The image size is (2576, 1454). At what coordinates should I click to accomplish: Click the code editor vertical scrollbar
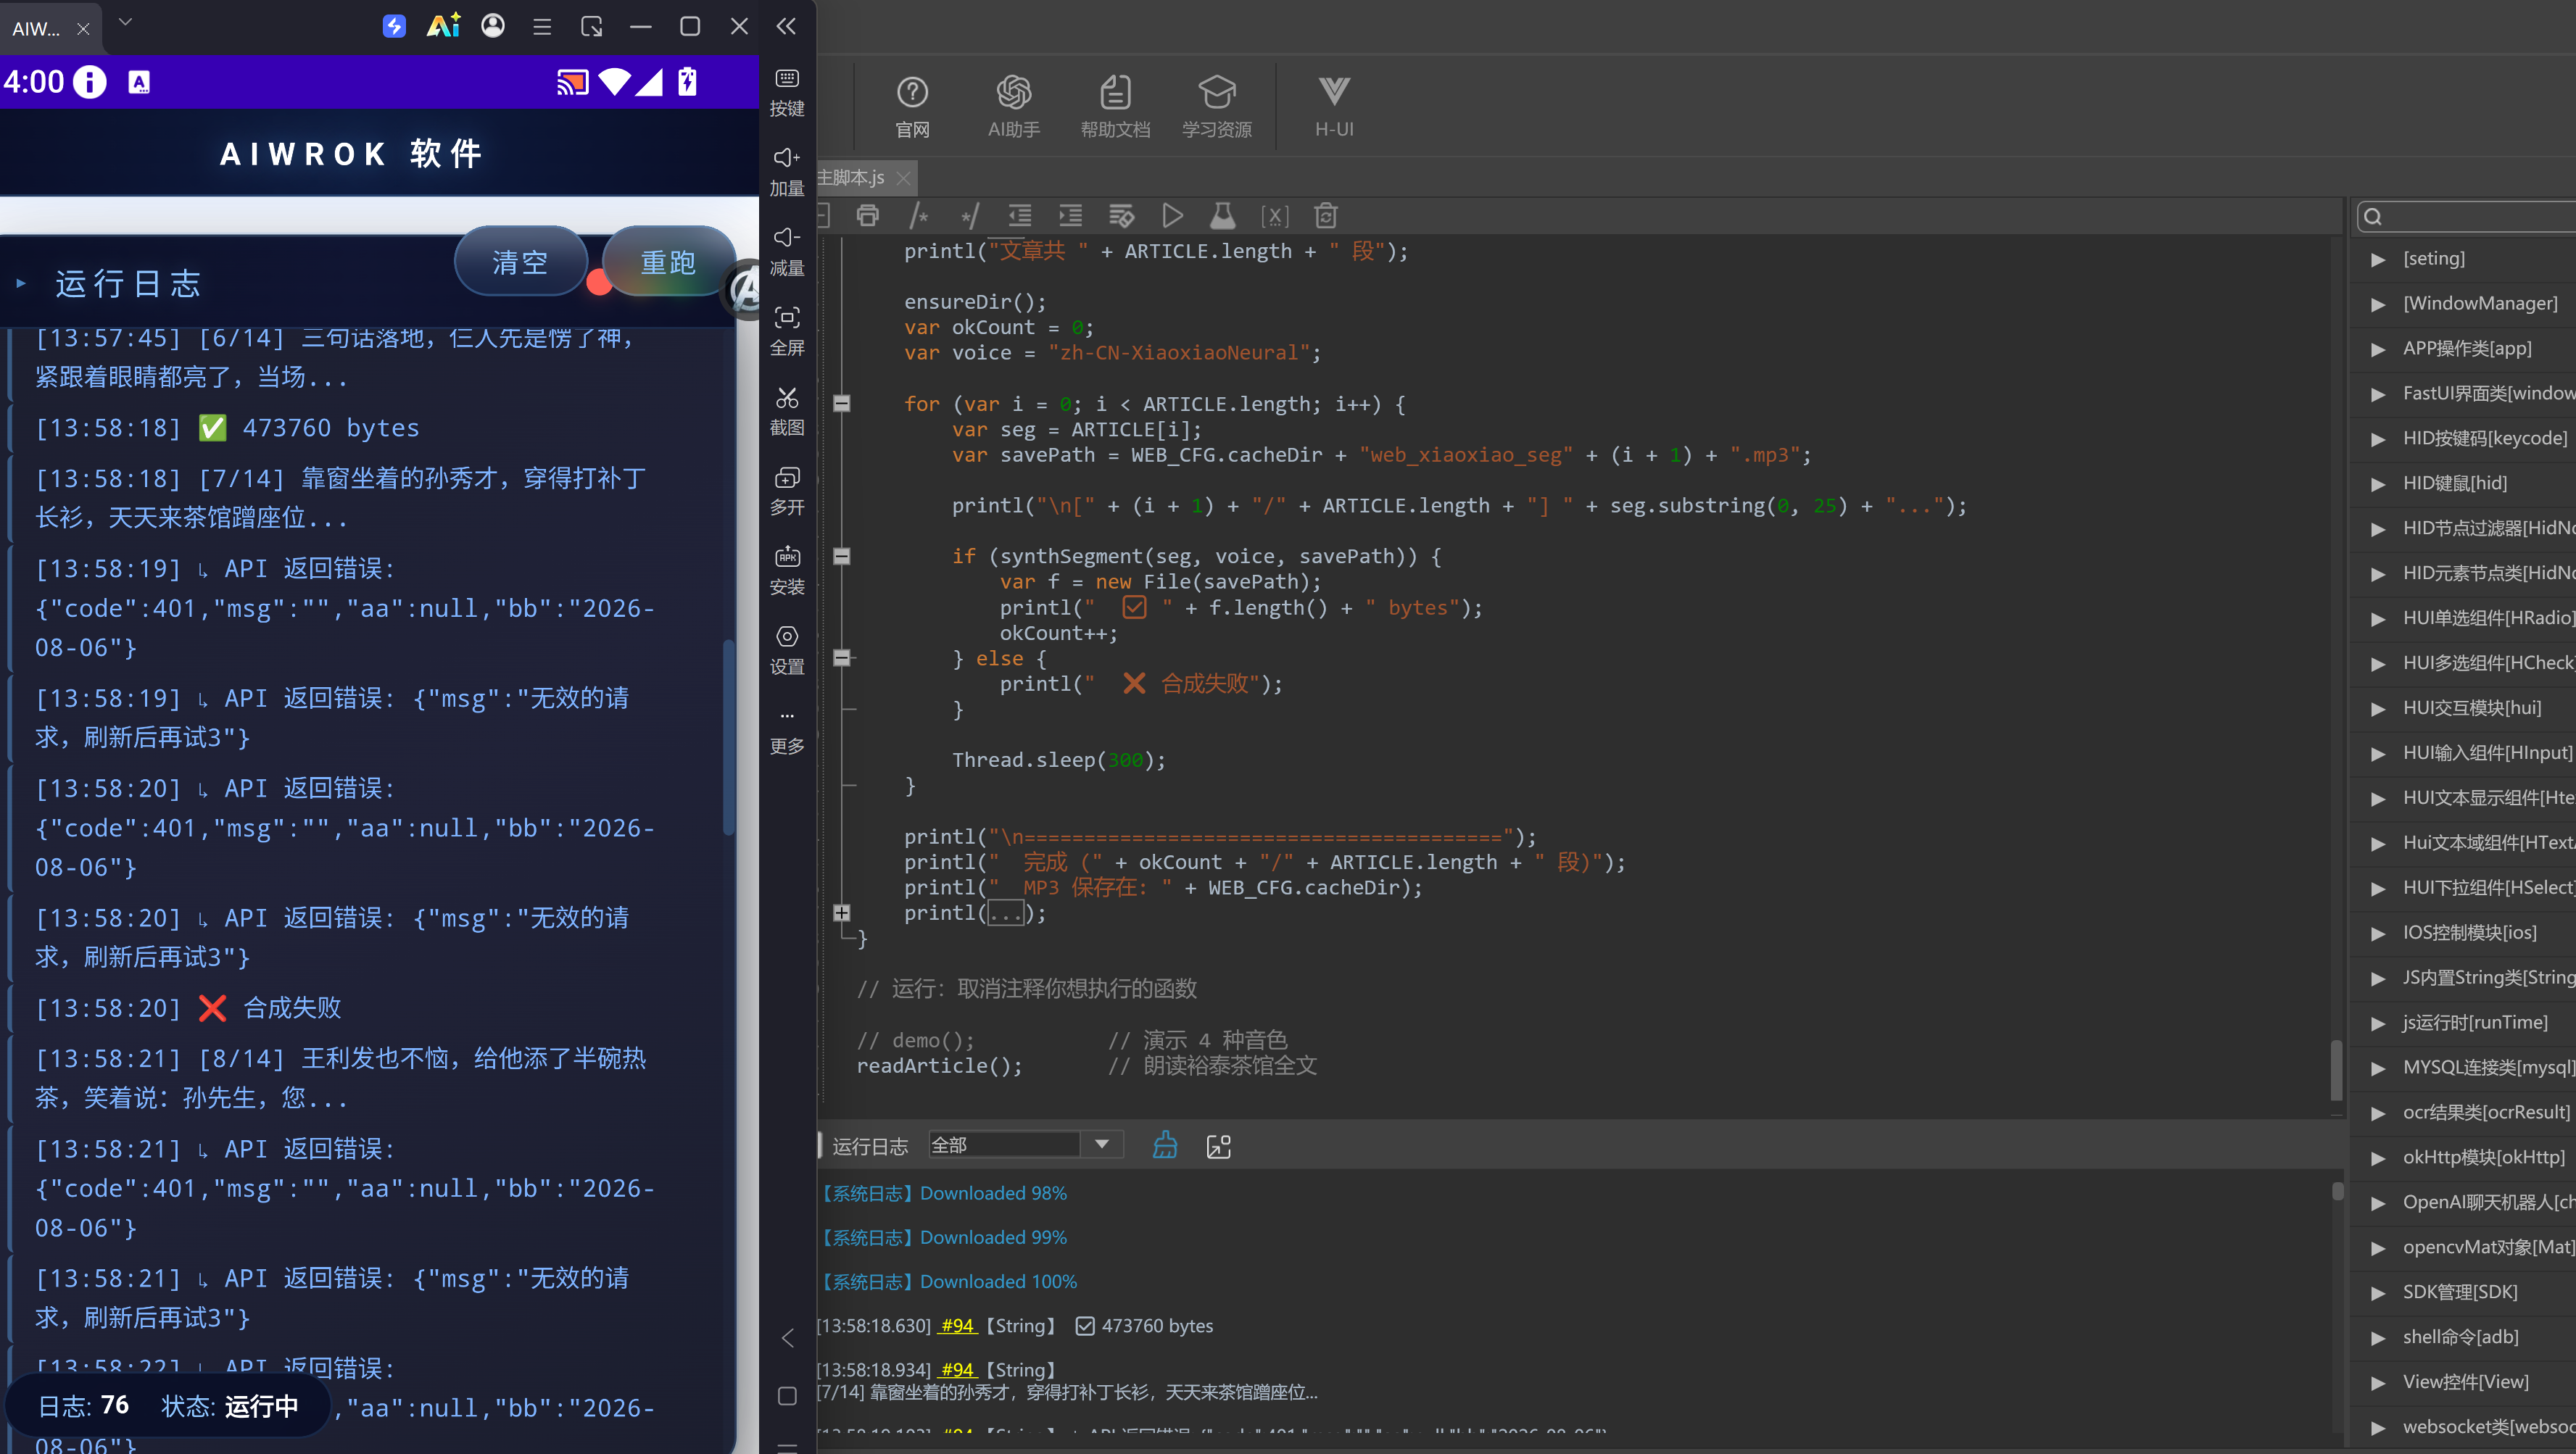tap(2336, 1070)
